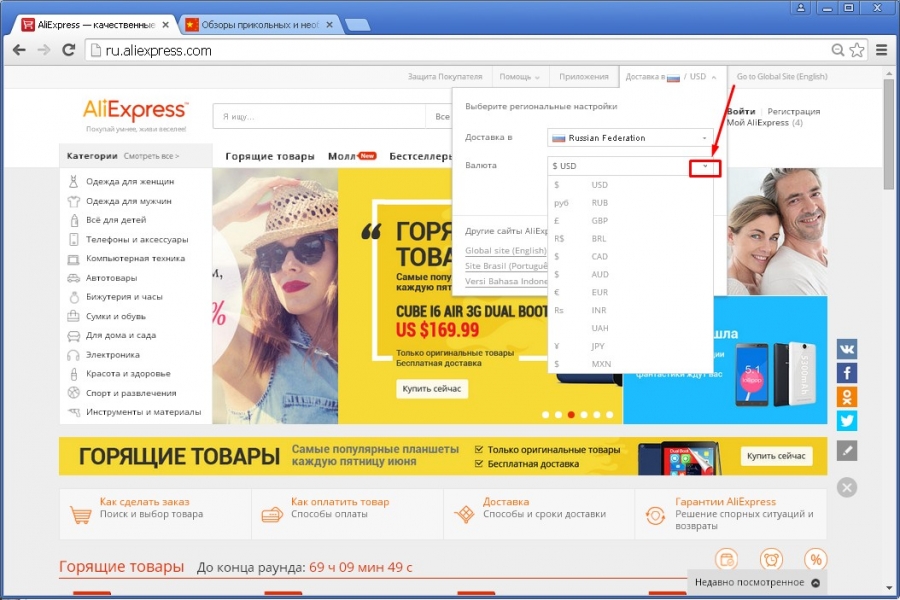Share via the Facebook icon

tap(847, 373)
